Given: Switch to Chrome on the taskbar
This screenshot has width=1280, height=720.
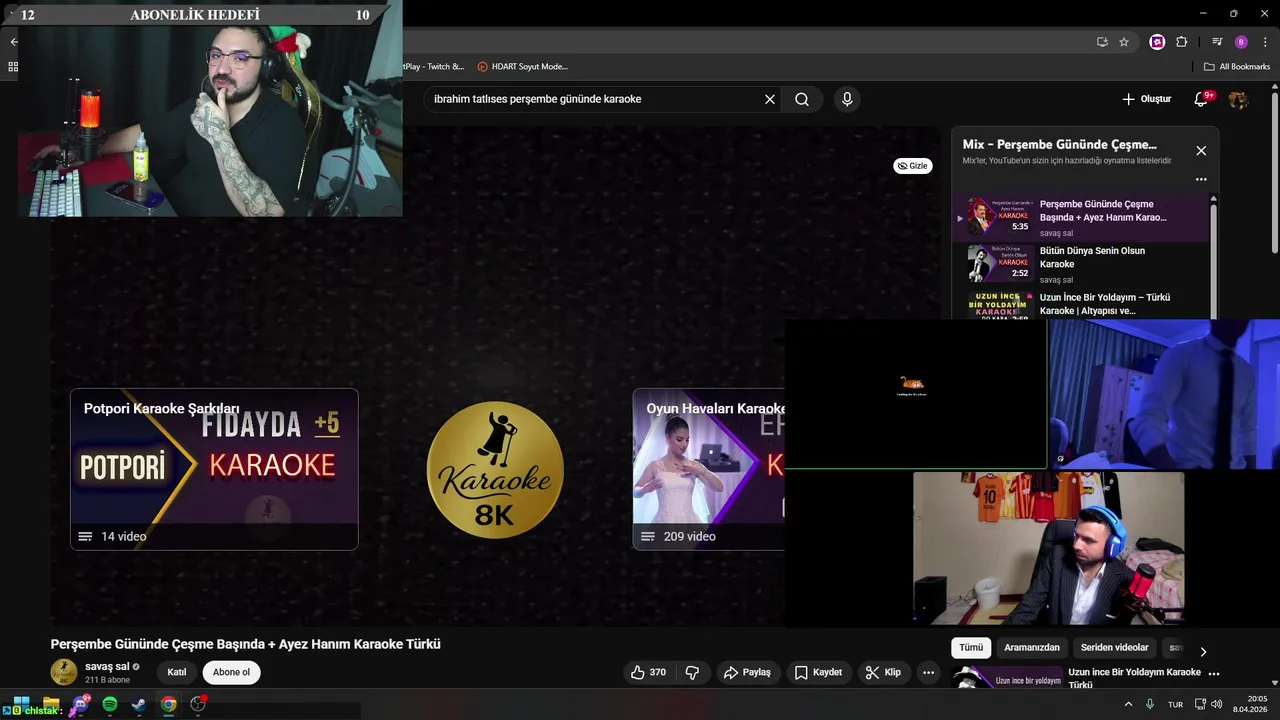Looking at the screenshot, I should pyautogui.click(x=169, y=704).
